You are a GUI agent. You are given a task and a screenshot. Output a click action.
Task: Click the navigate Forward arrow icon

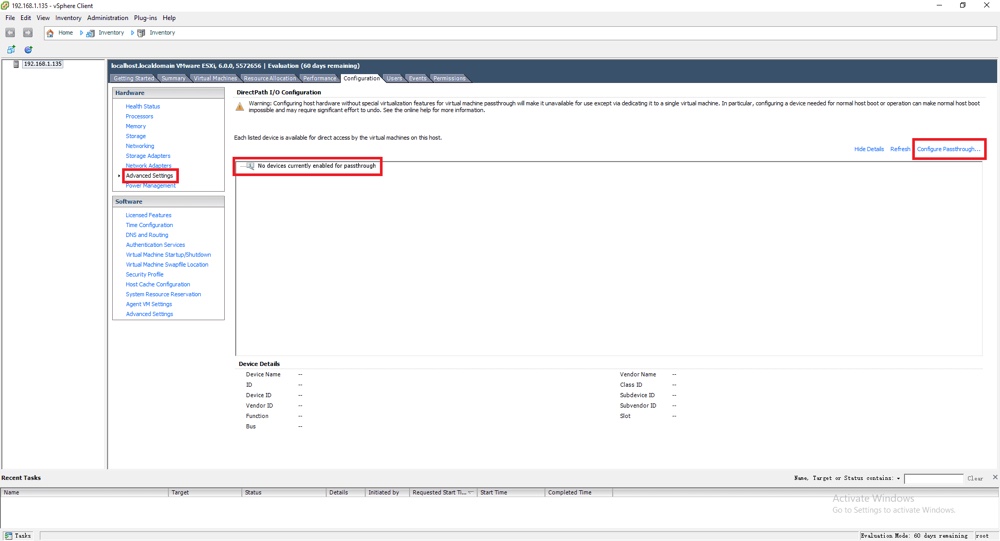[x=27, y=33]
